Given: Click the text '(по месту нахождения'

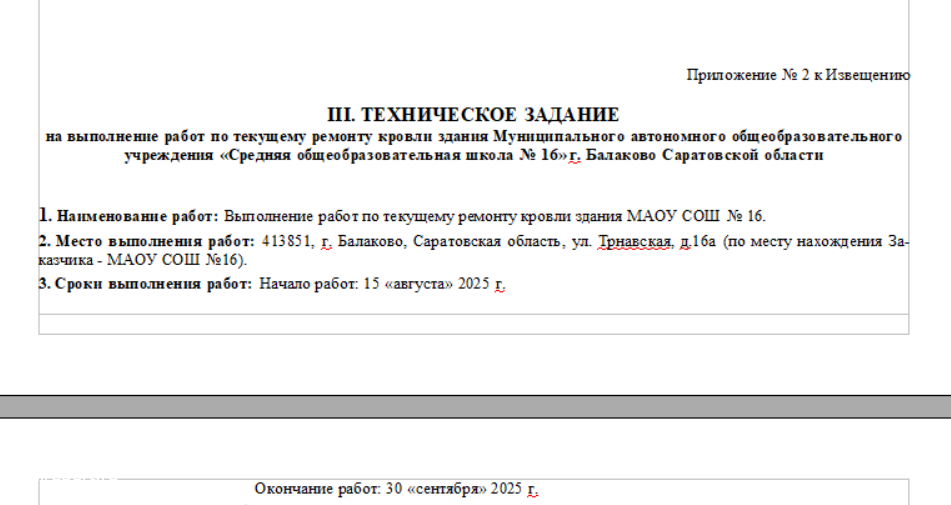Looking at the screenshot, I should click(x=802, y=241).
